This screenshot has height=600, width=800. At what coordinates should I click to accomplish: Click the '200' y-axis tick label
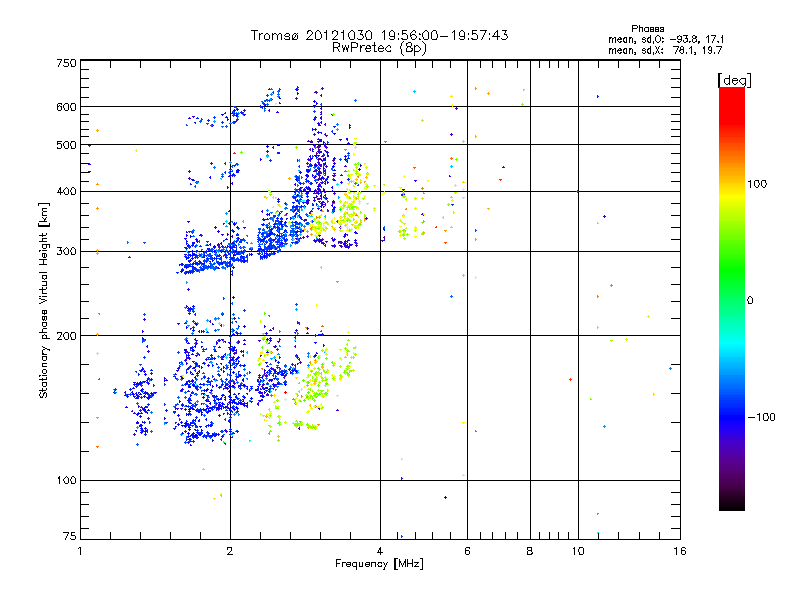[66, 336]
